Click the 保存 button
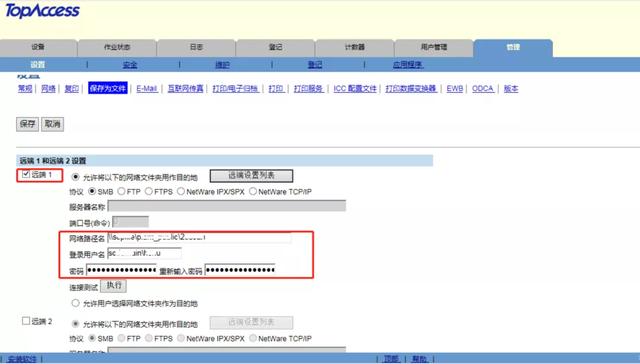640x364 pixels. pyautogui.click(x=27, y=124)
